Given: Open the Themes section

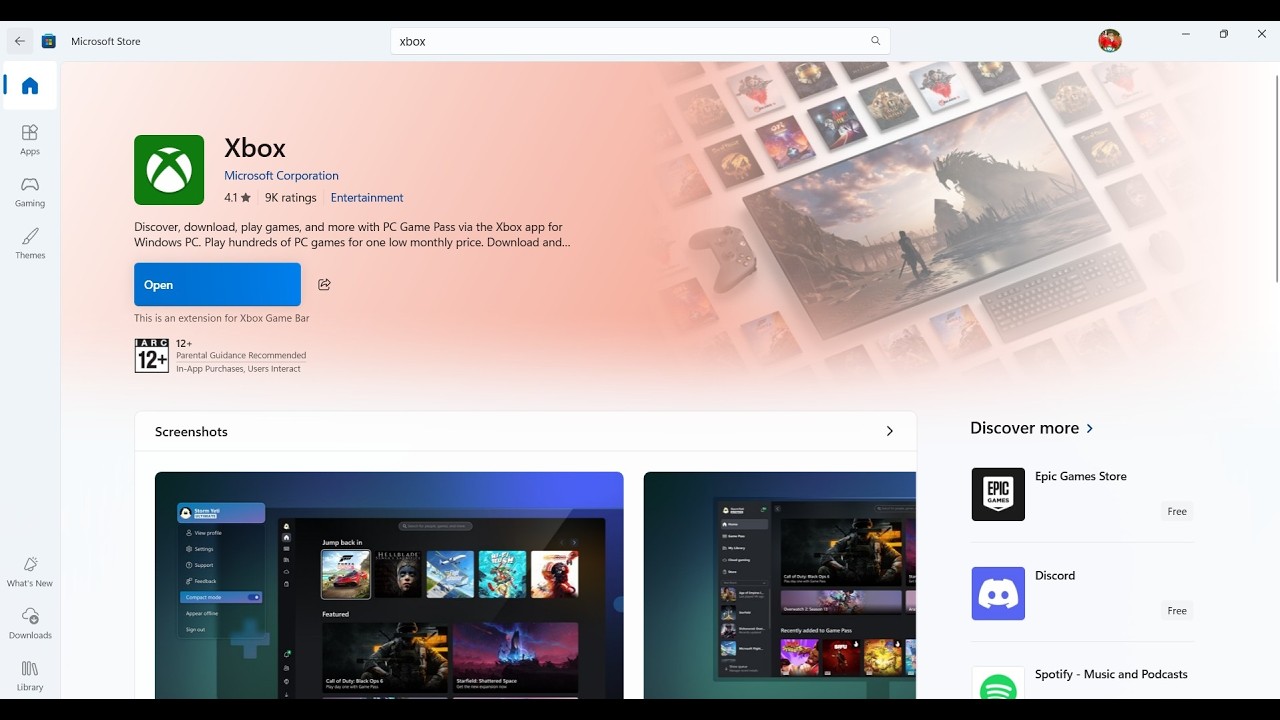Looking at the screenshot, I should (x=30, y=243).
